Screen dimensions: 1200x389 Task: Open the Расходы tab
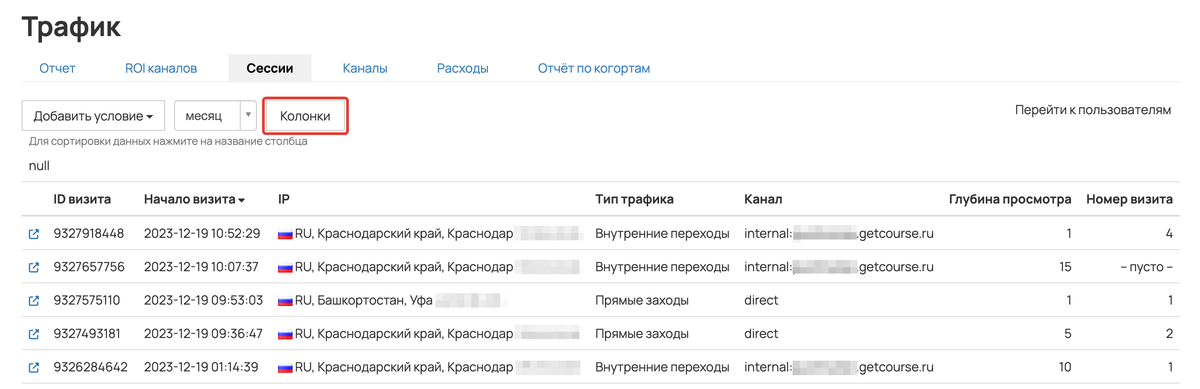coord(462,69)
